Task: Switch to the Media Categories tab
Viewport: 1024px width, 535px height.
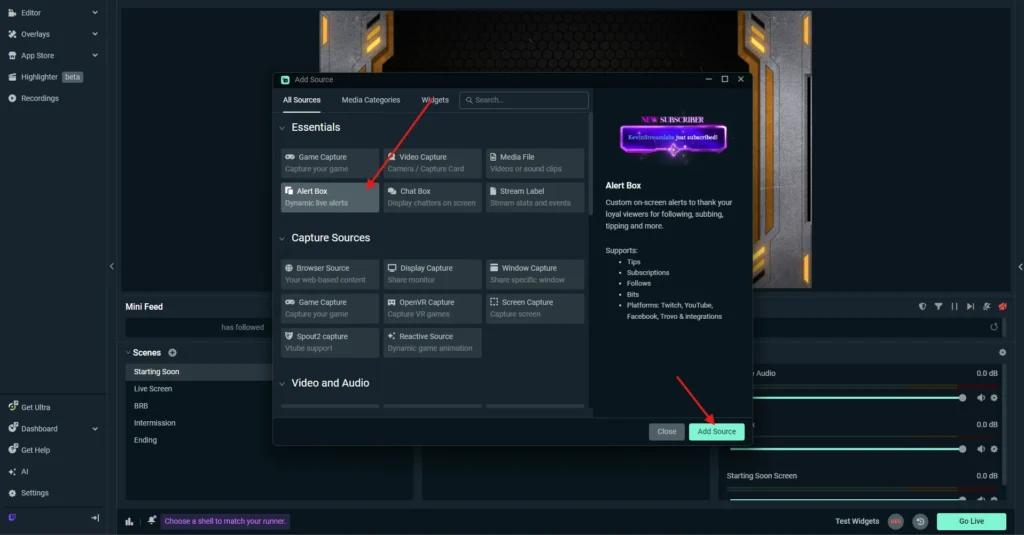Action: point(370,100)
